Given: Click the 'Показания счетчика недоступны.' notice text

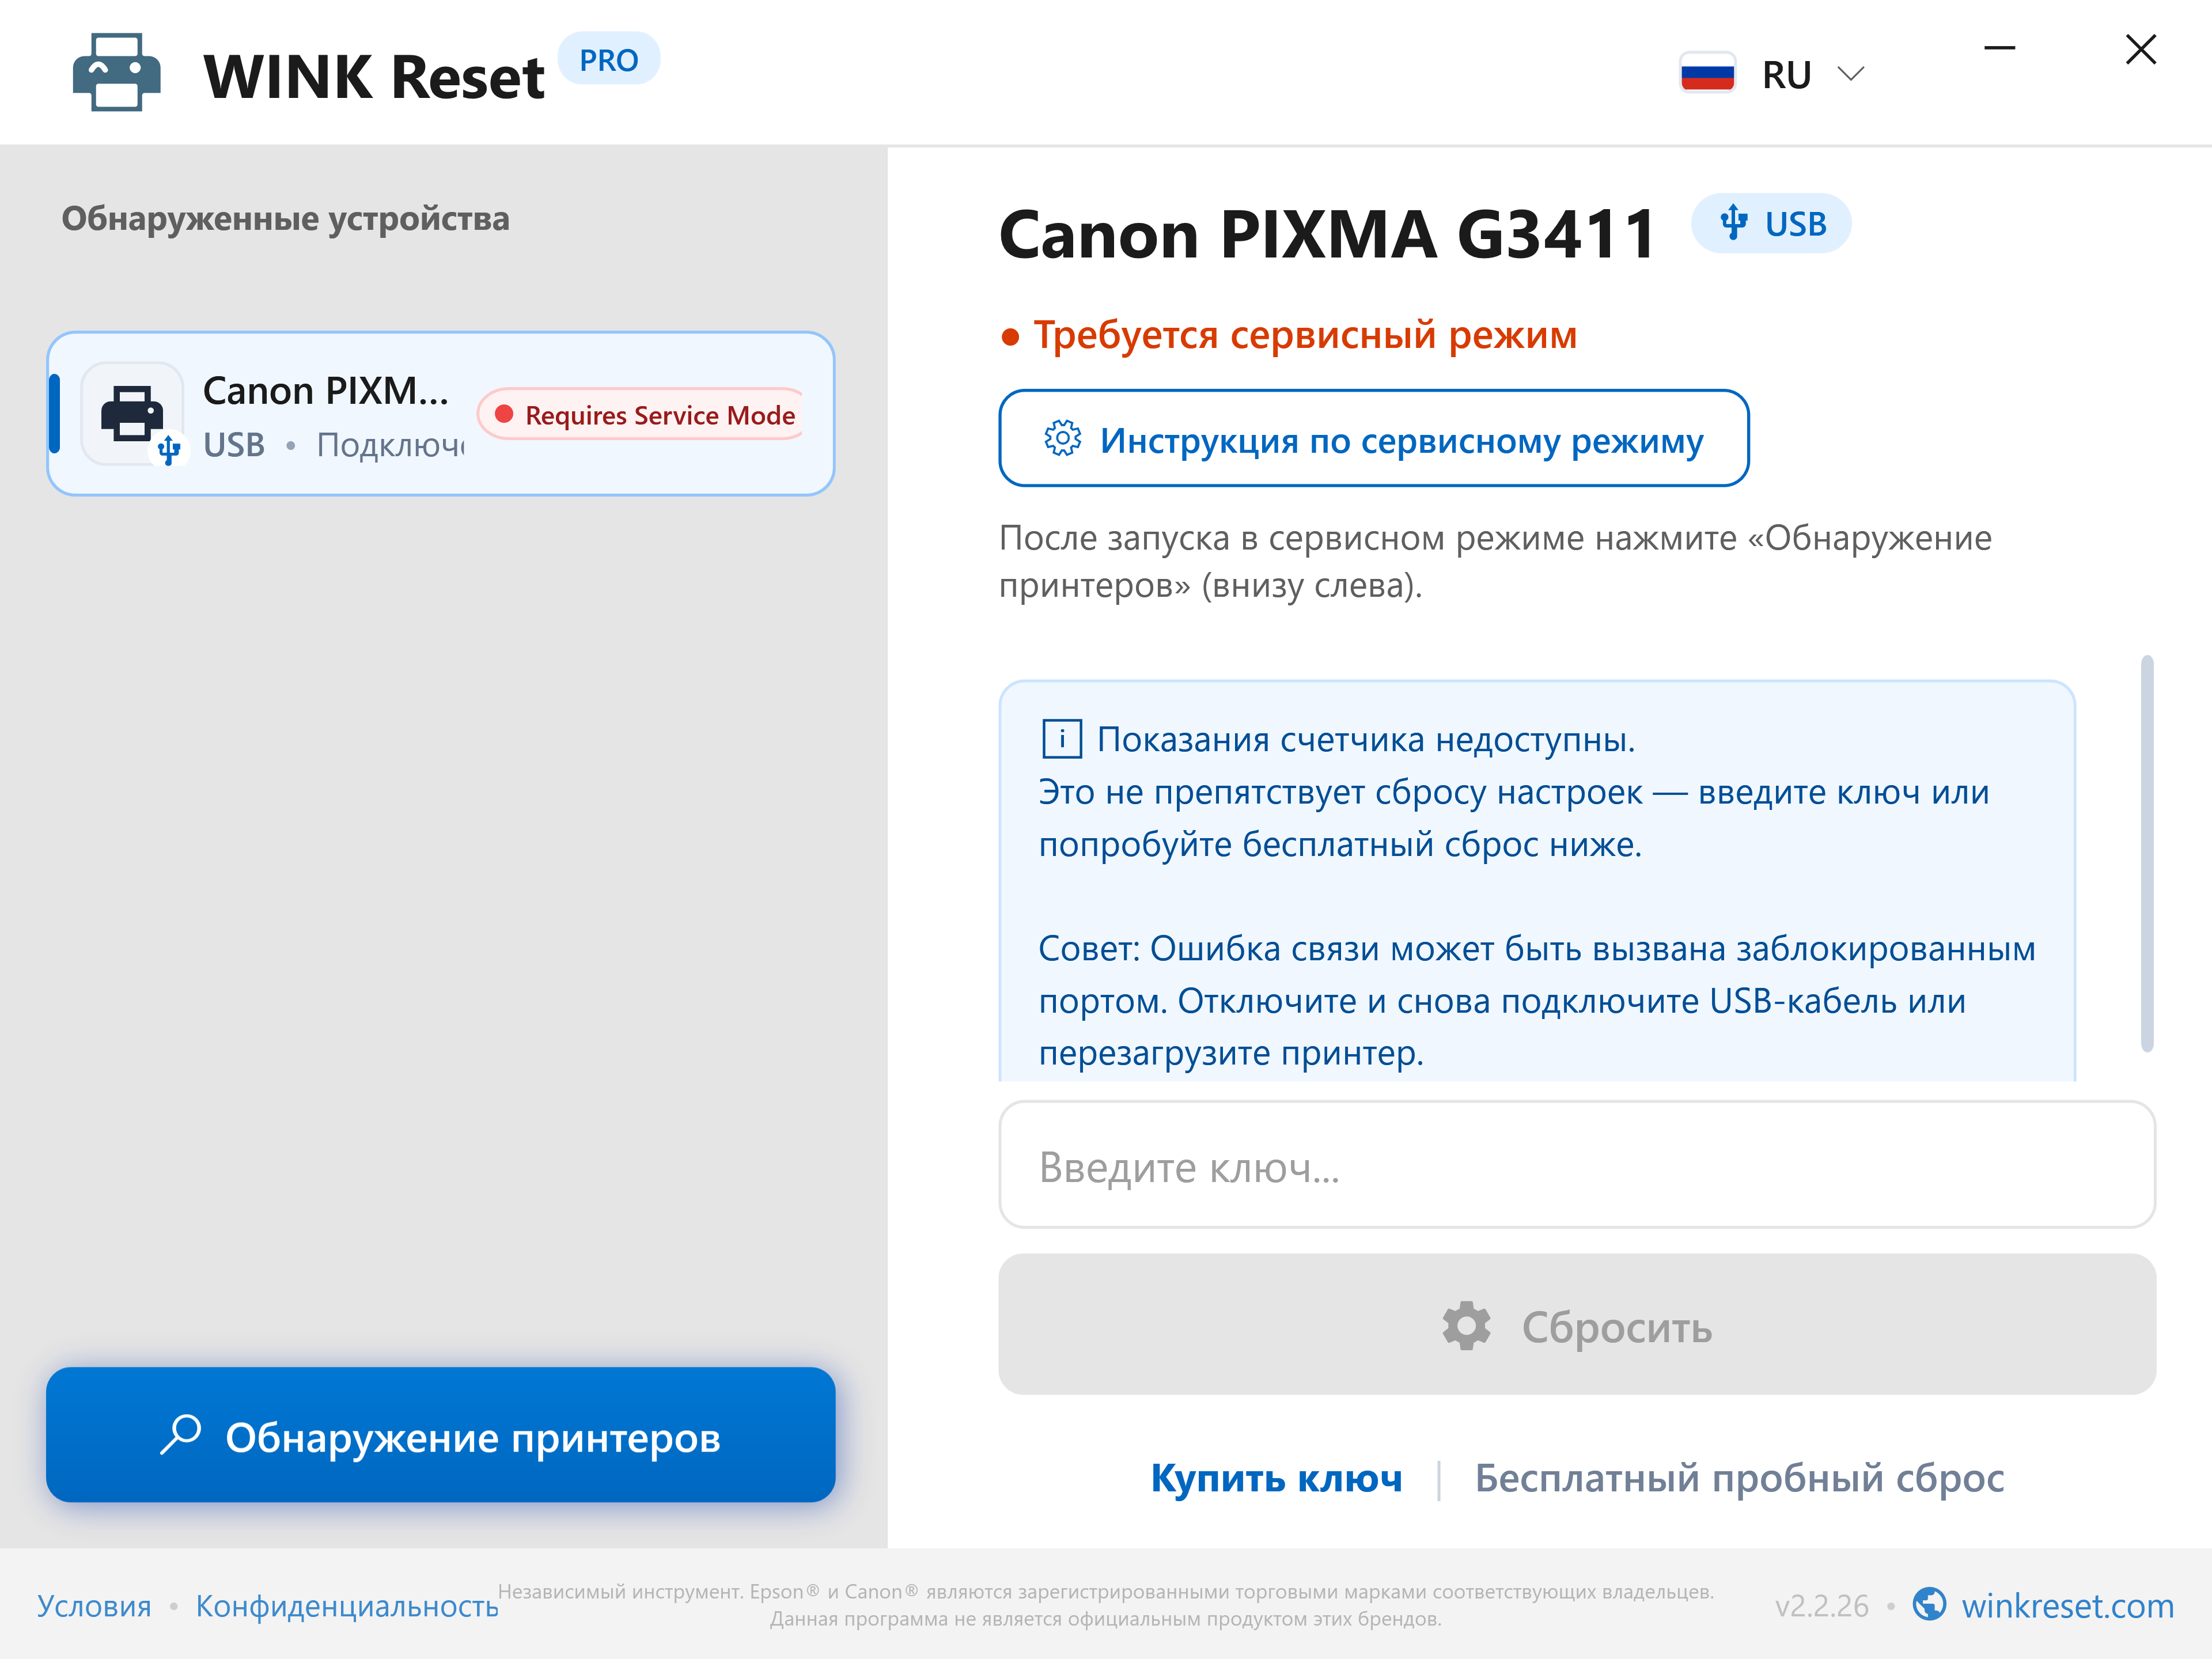Looking at the screenshot, I should coord(1366,740).
